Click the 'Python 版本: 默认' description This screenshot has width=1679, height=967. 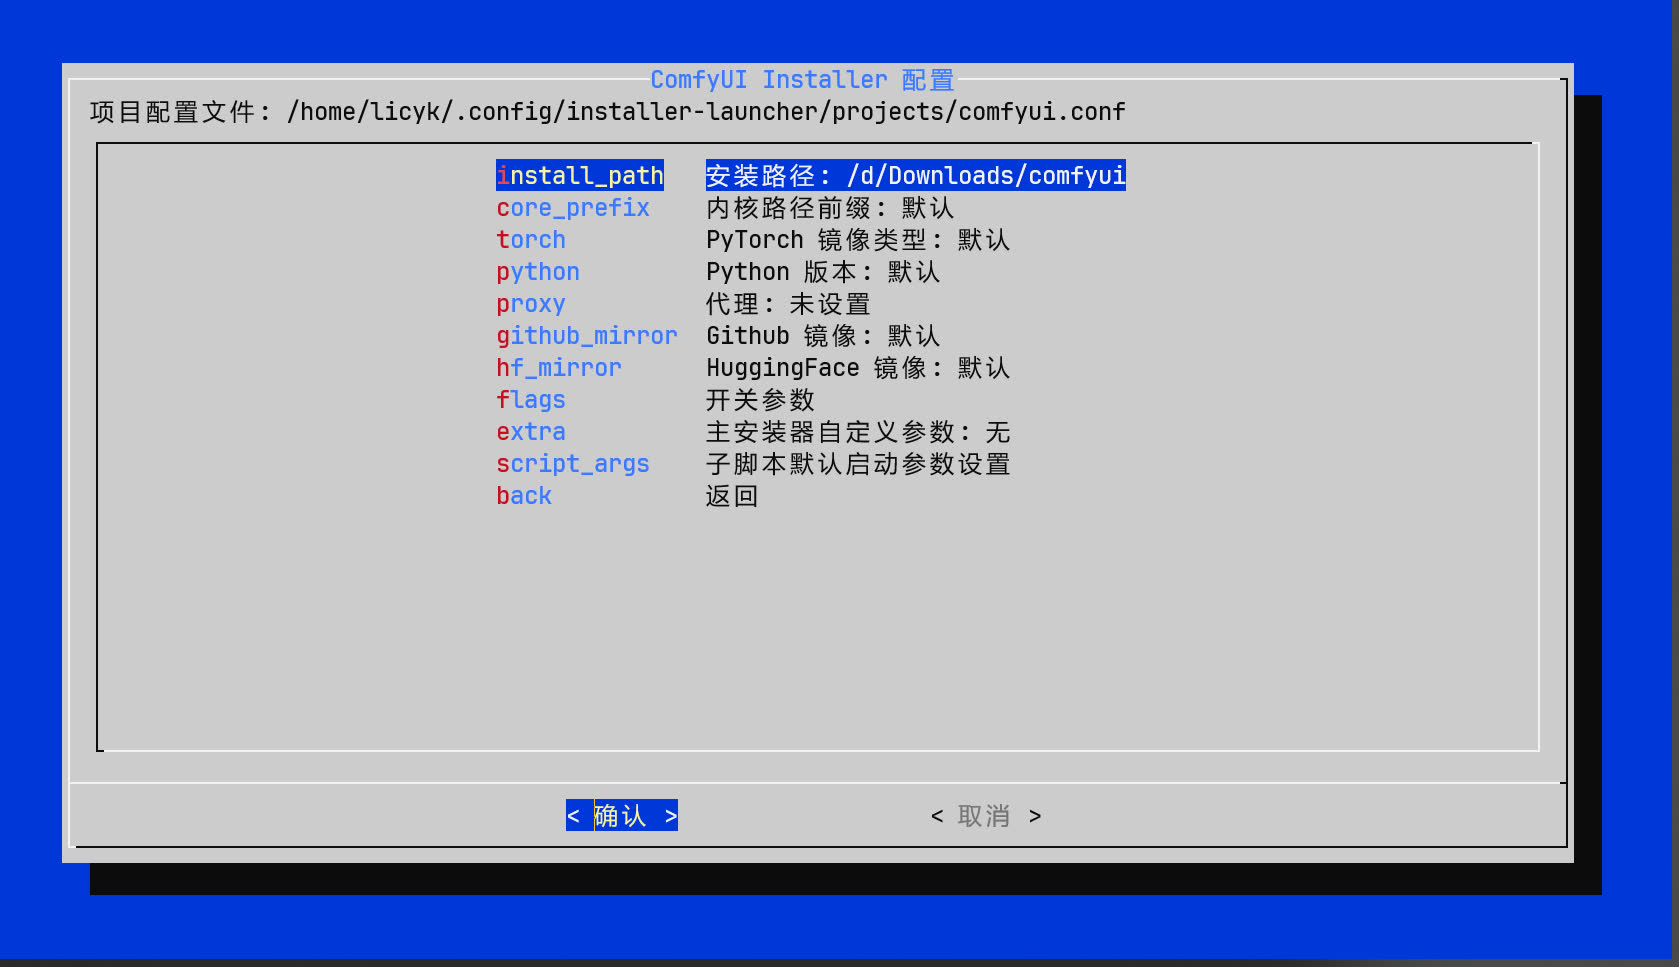[823, 272]
